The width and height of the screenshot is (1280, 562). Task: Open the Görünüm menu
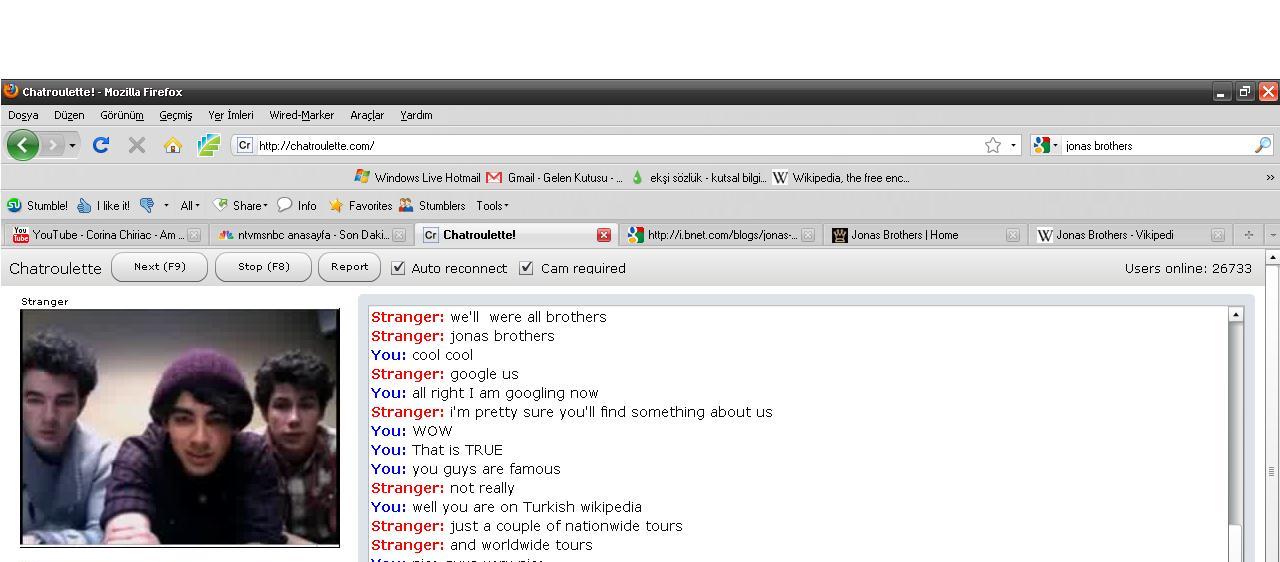[122, 115]
